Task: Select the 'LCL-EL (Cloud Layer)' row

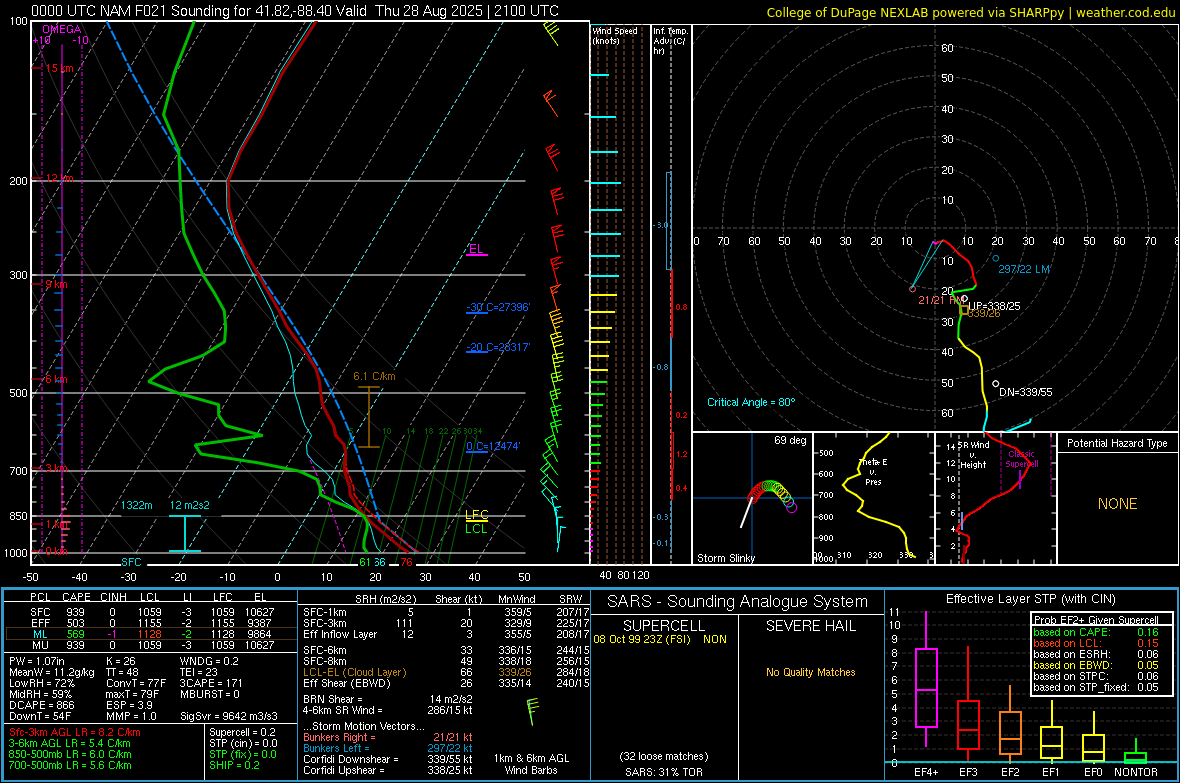Action: (446, 672)
